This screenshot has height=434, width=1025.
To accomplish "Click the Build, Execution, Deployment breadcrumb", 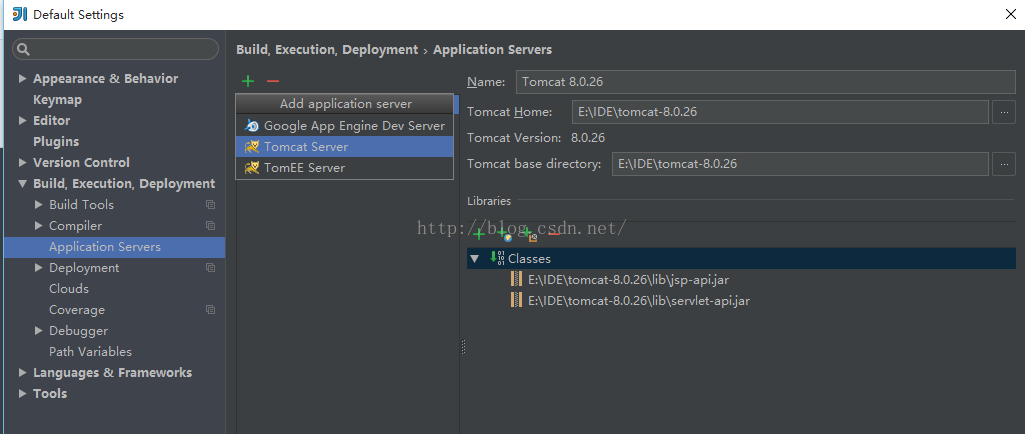I will [x=327, y=50].
